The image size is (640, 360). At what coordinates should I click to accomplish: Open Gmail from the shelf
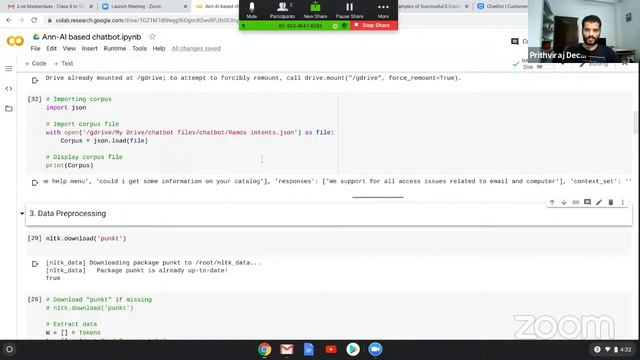pyautogui.click(x=287, y=349)
